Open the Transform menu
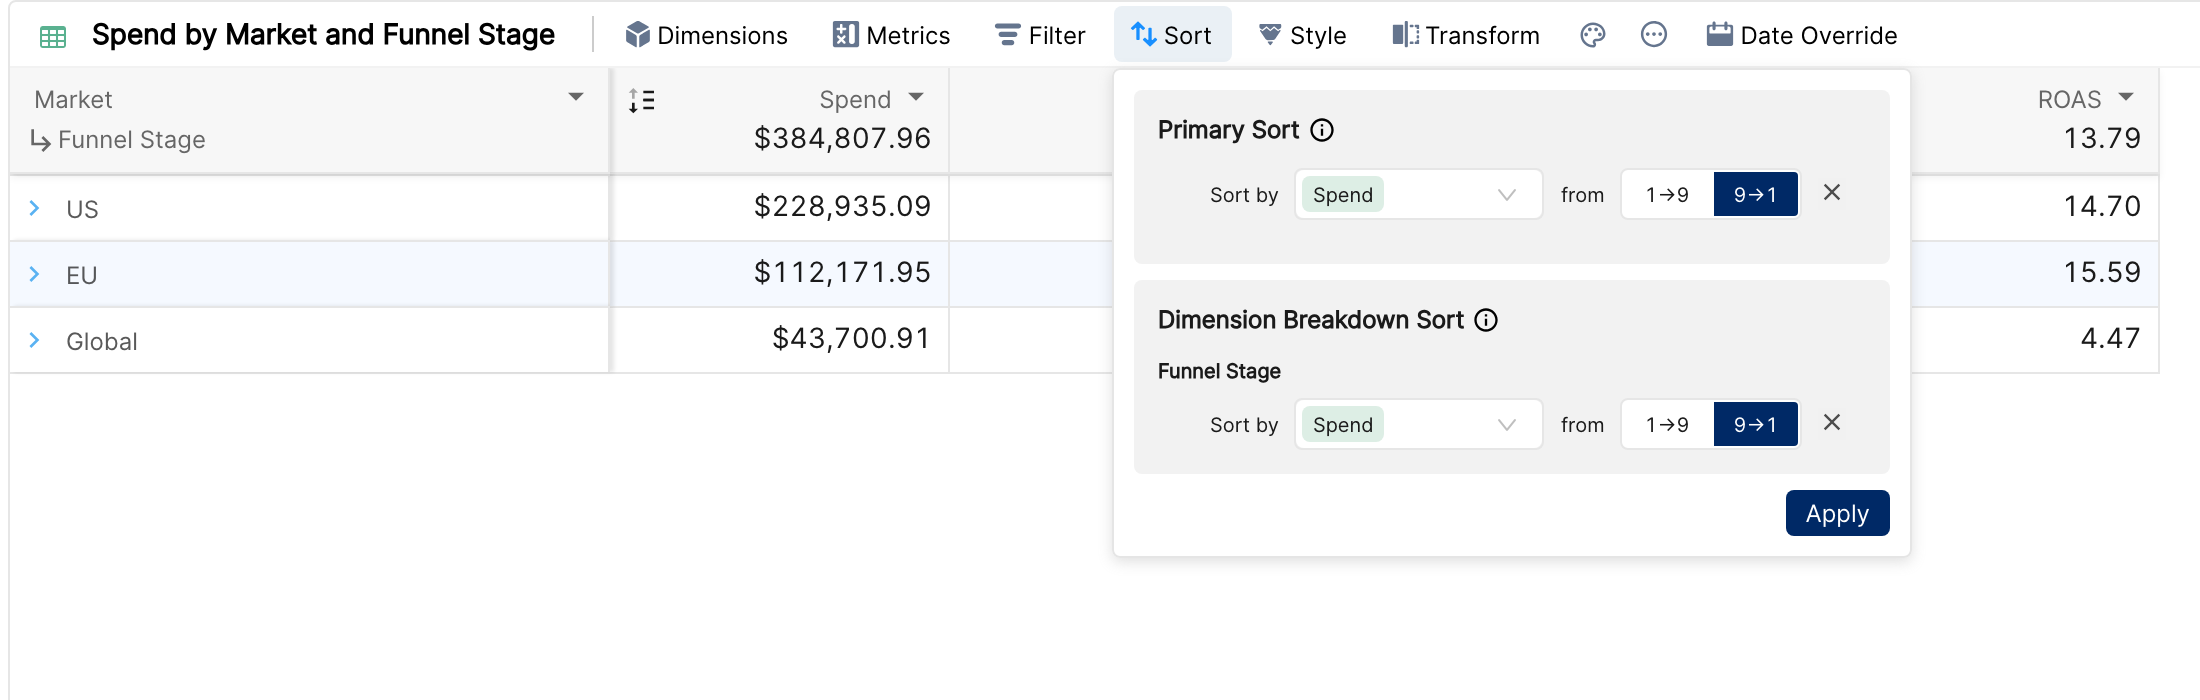The height and width of the screenshot is (700, 2200). pos(1466,35)
